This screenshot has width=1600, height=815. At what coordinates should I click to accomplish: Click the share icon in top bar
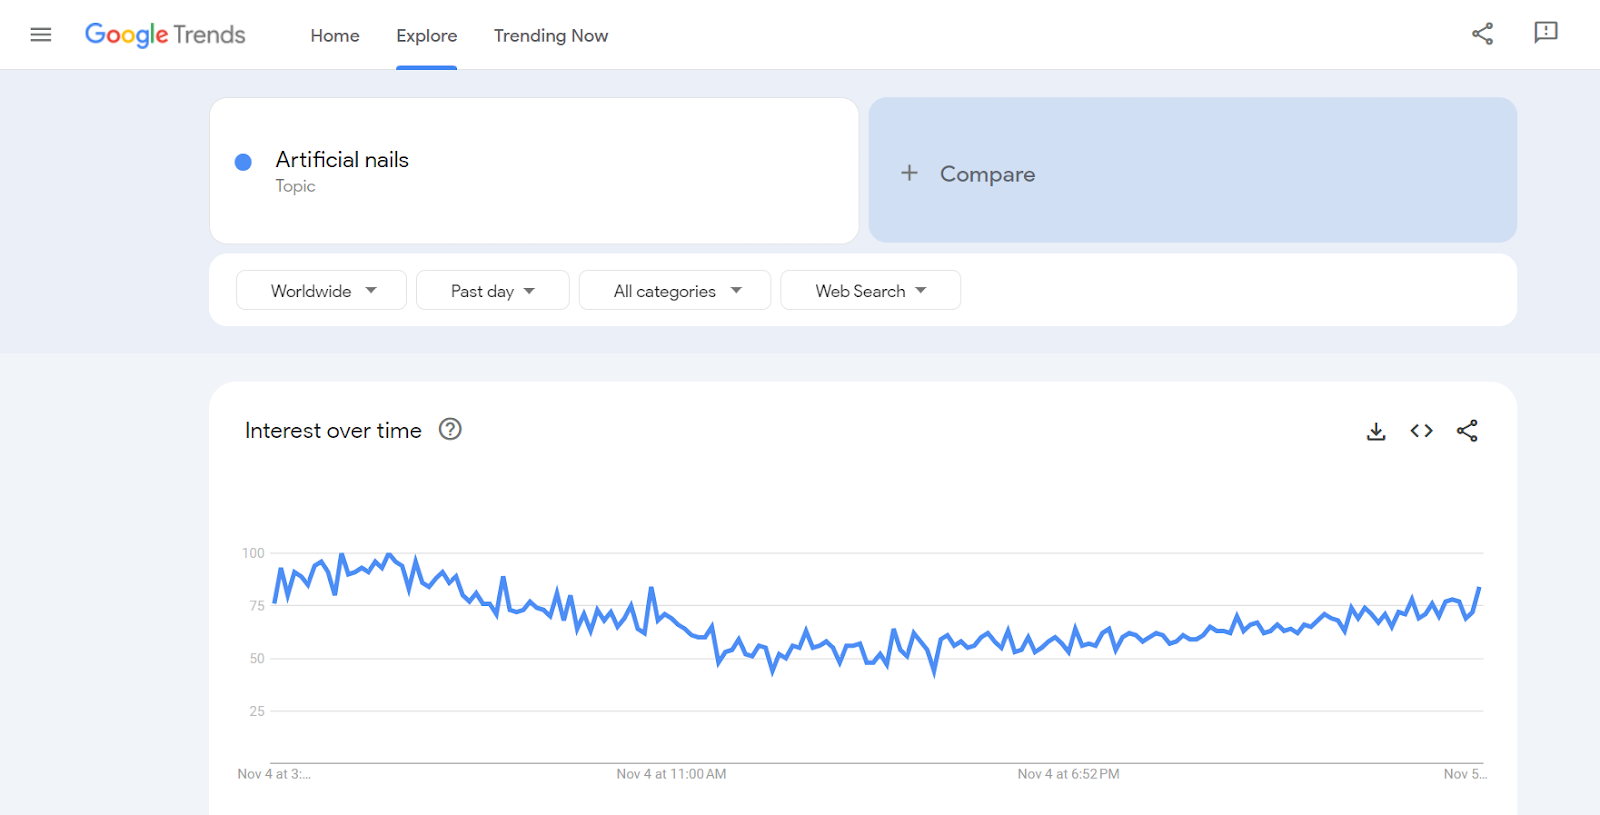[x=1482, y=34]
